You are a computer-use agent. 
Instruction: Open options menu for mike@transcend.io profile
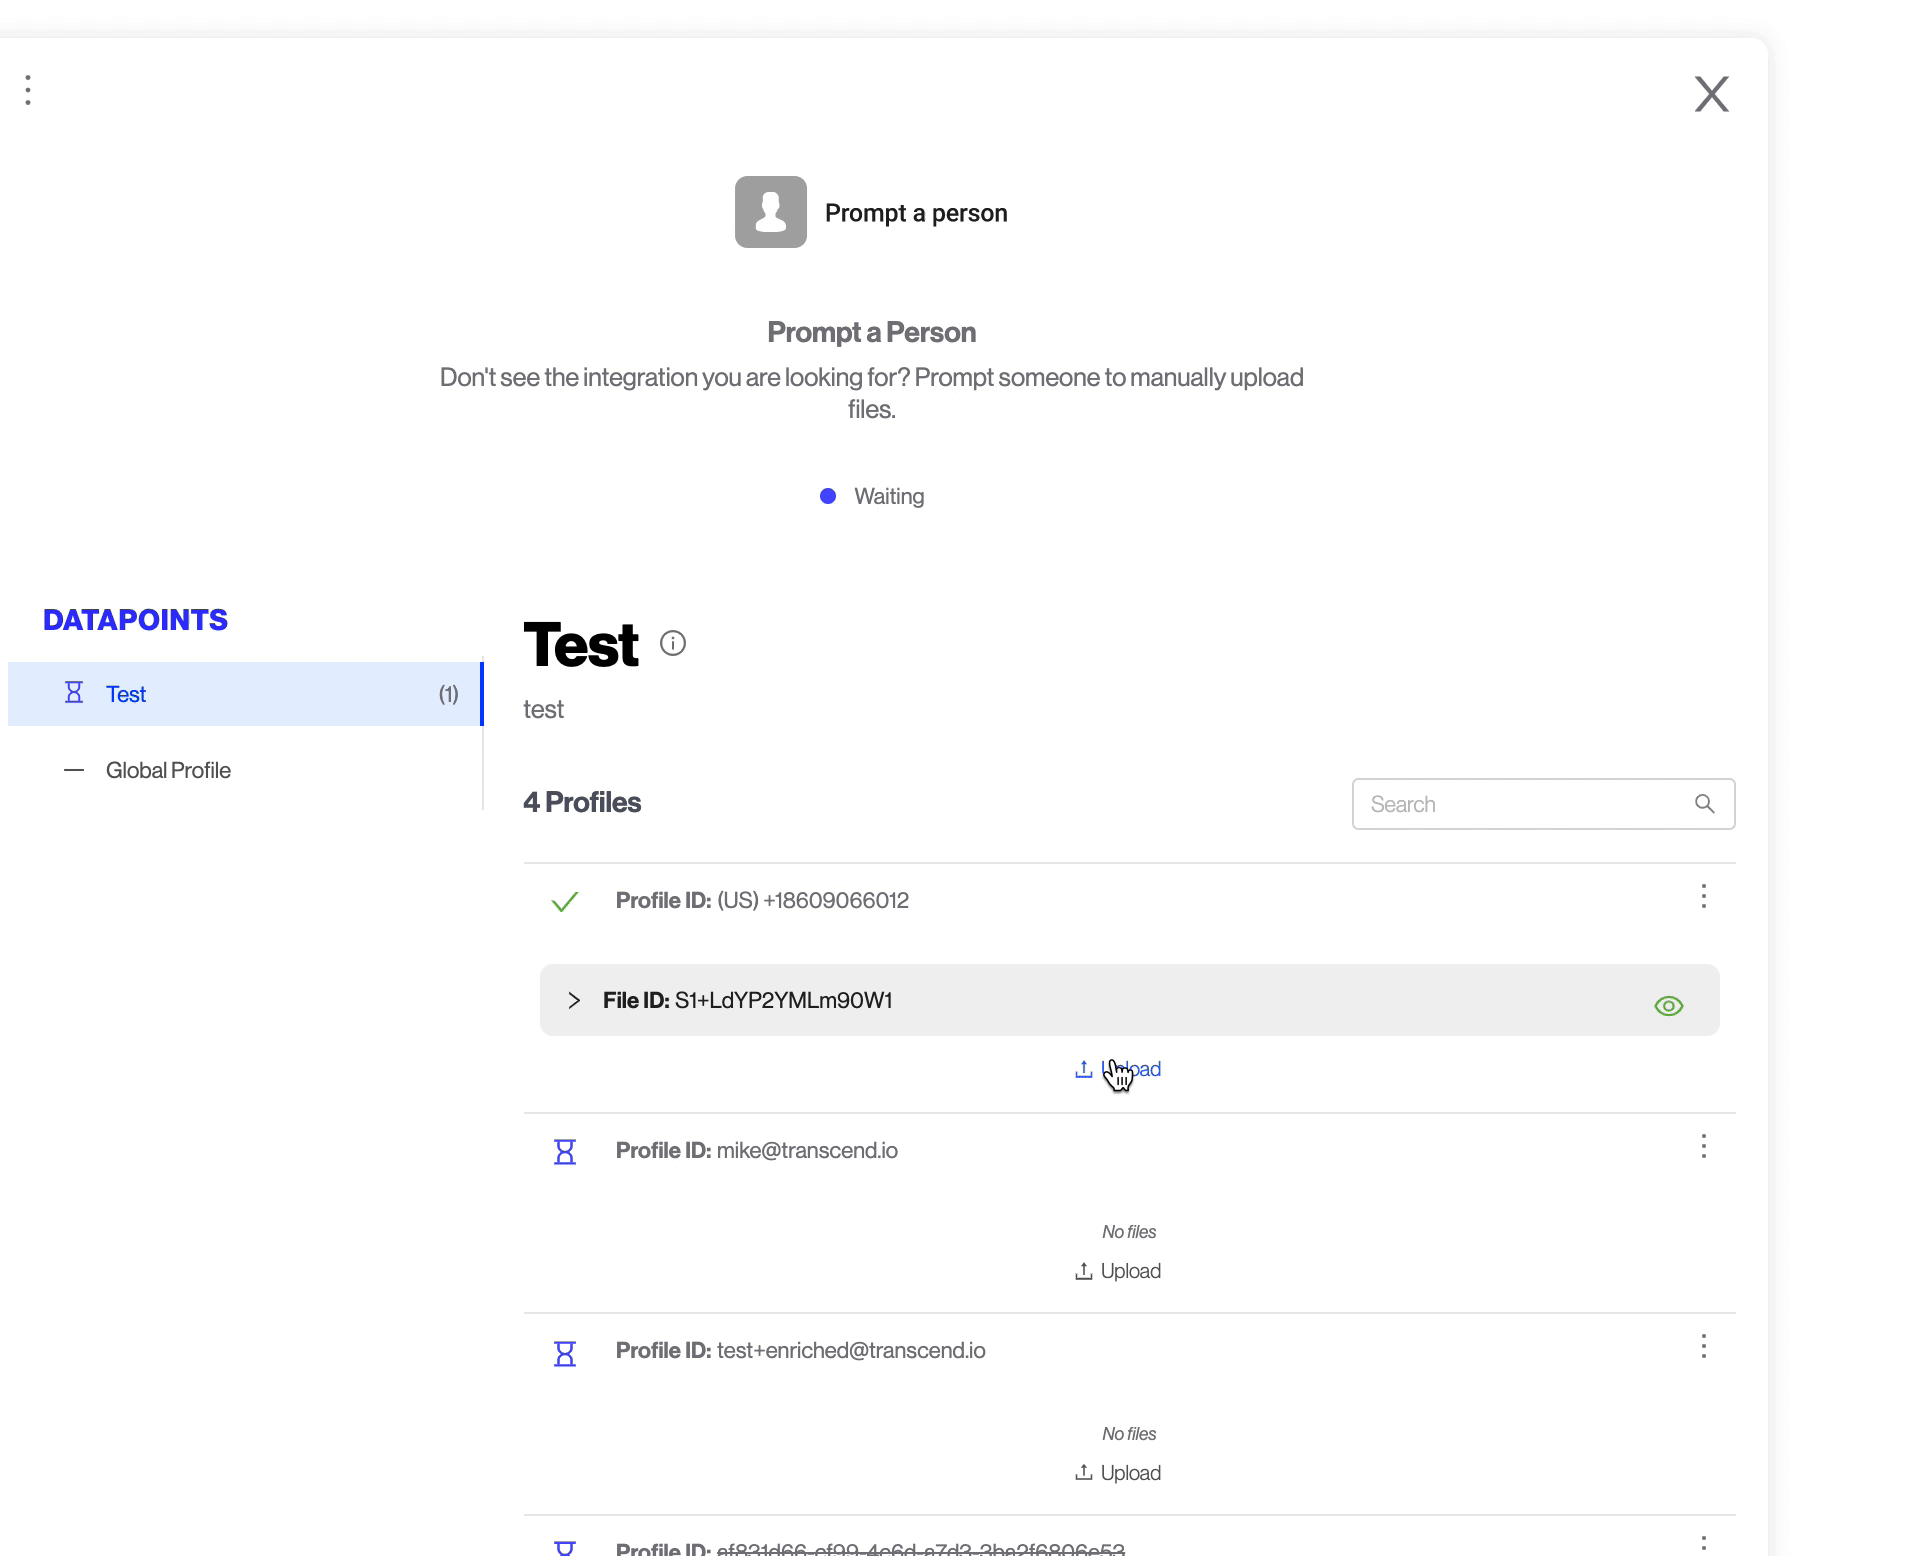coord(1703,1146)
